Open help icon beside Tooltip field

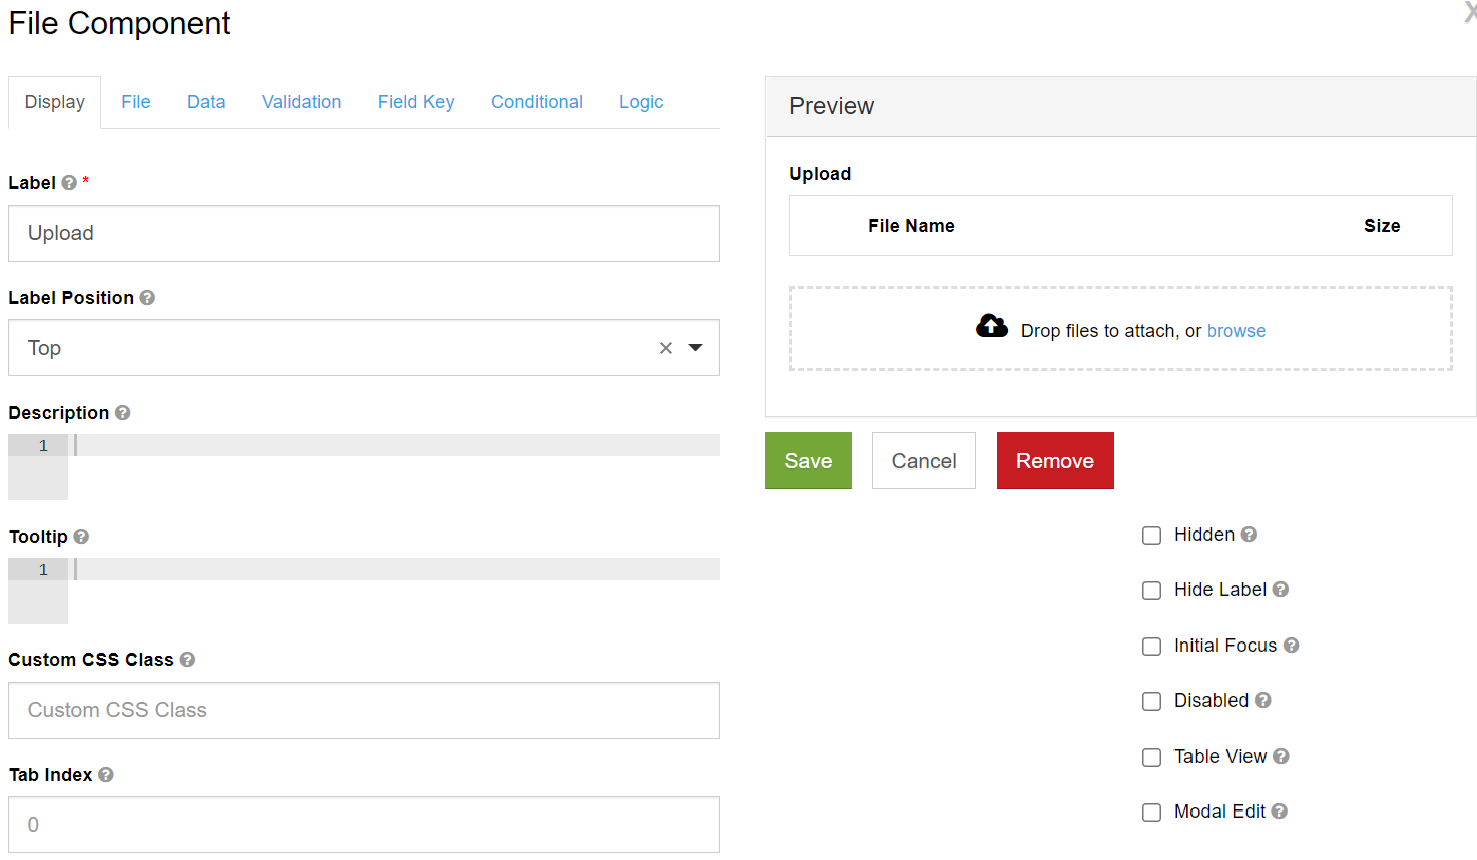[82, 537]
